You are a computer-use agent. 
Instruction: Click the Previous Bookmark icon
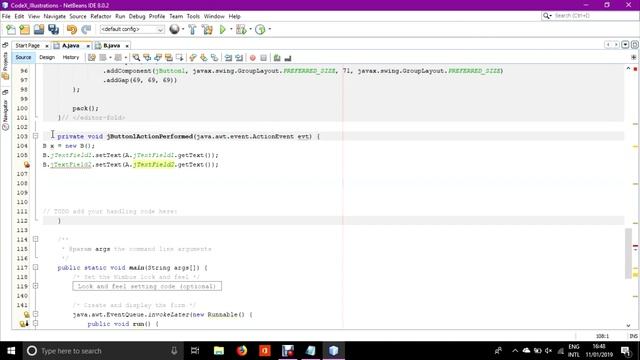tap(193, 58)
